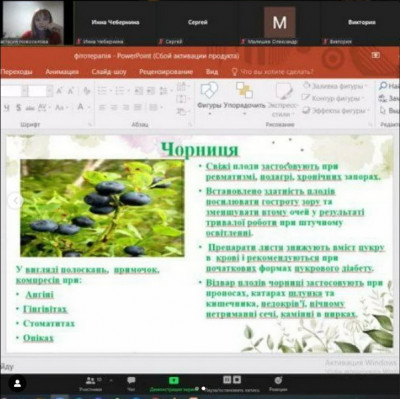Select the blueberry photo on the slide
Image resolution: width=400 pixels, height=399 pixels.
pos(102,208)
